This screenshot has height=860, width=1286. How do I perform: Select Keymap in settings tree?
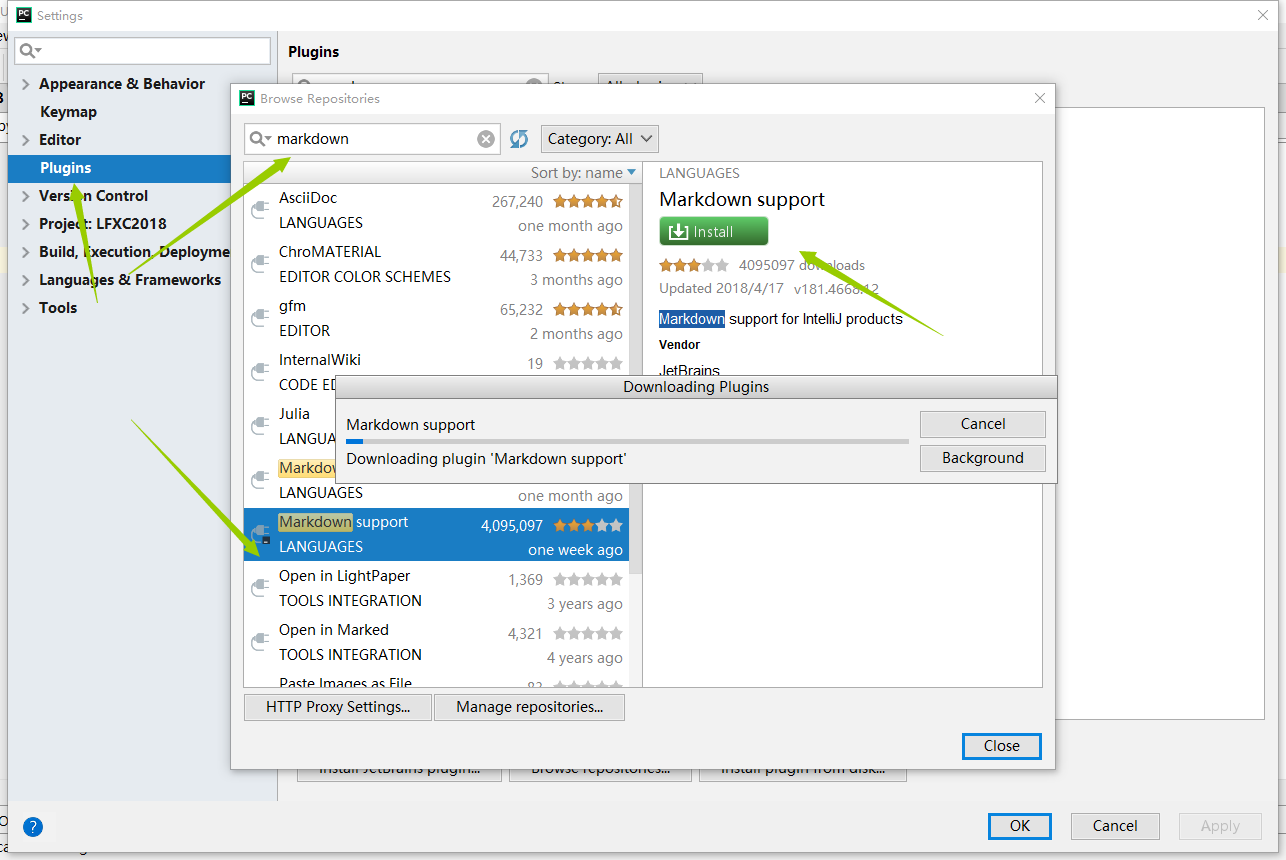pyautogui.click(x=68, y=112)
